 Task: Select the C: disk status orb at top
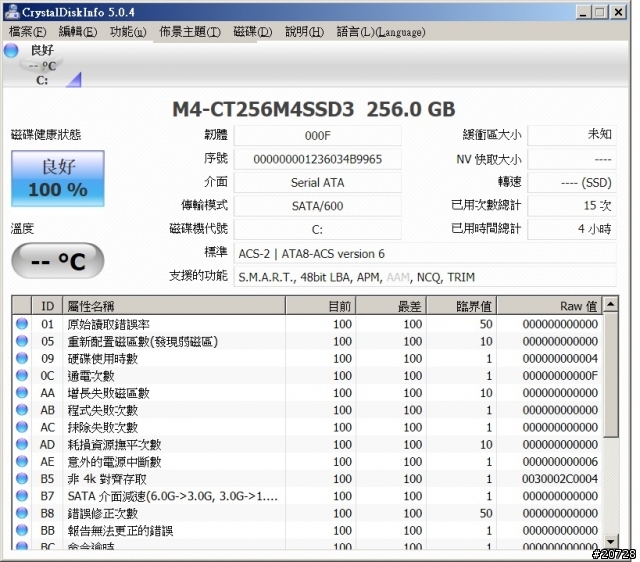click(x=11, y=51)
